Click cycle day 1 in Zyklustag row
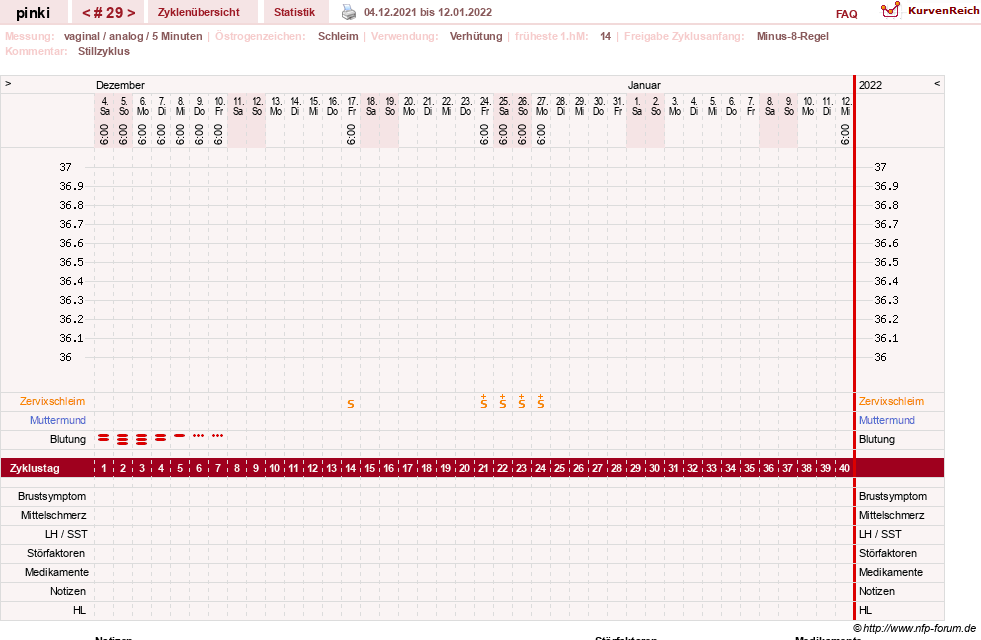This screenshot has height=640, width=981. pyautogui.click(x=104, y=468)
